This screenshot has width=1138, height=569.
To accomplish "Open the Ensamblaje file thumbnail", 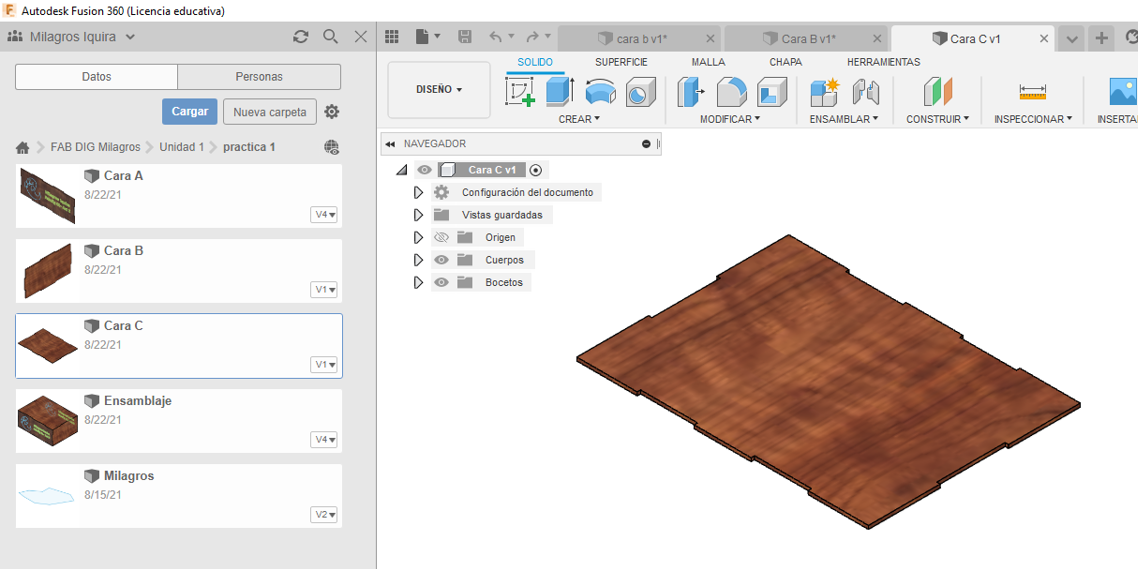I will pyautogui.click(x=47, y=419).
